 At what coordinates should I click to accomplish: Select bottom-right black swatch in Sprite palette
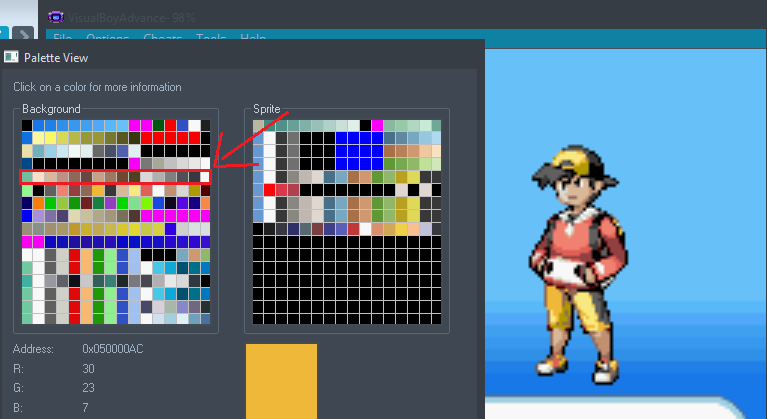(437, 318)
